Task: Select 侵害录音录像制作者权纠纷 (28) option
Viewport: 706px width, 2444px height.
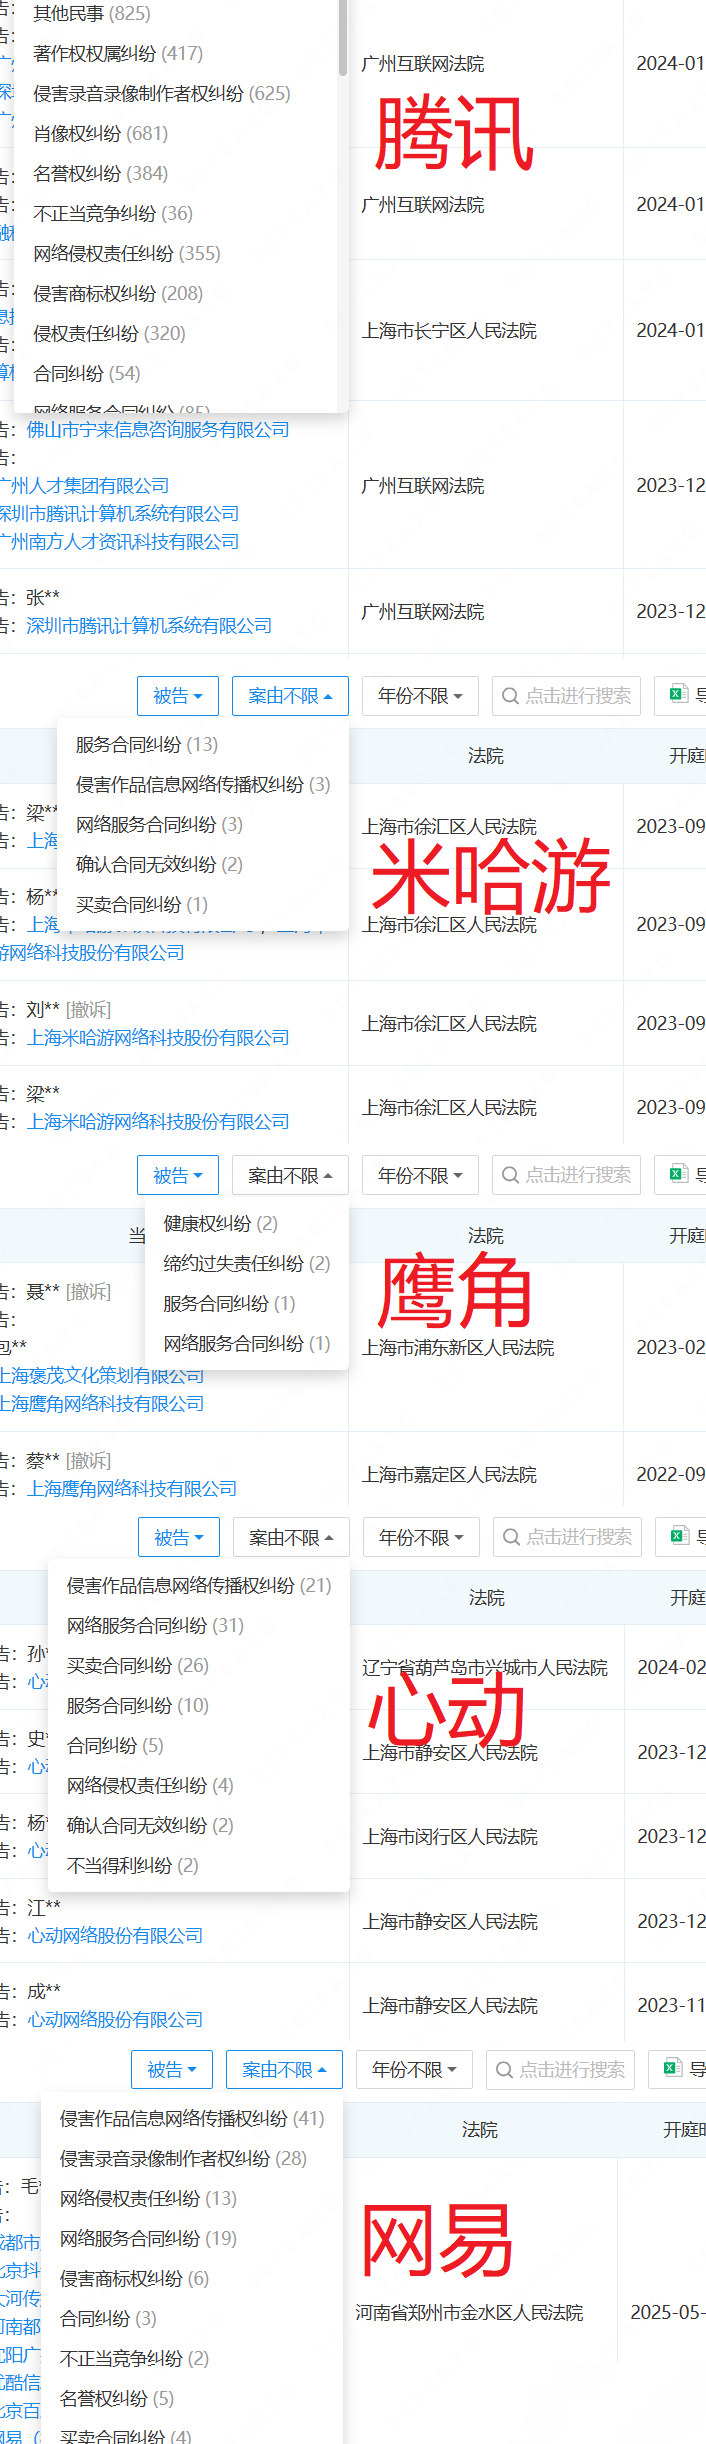Action: point(183,2158)
